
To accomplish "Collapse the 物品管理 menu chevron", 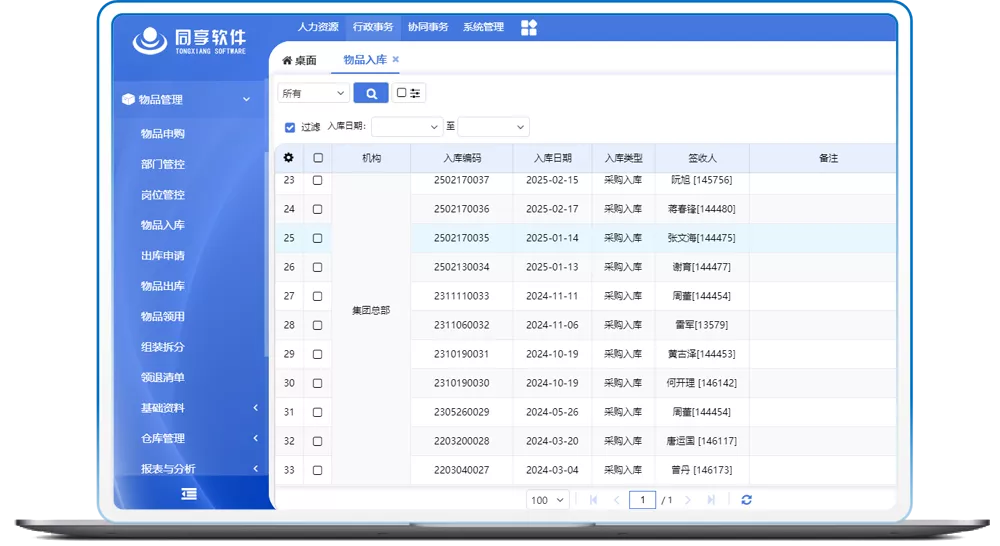I will pyautogui.click(x=246, y=100).
